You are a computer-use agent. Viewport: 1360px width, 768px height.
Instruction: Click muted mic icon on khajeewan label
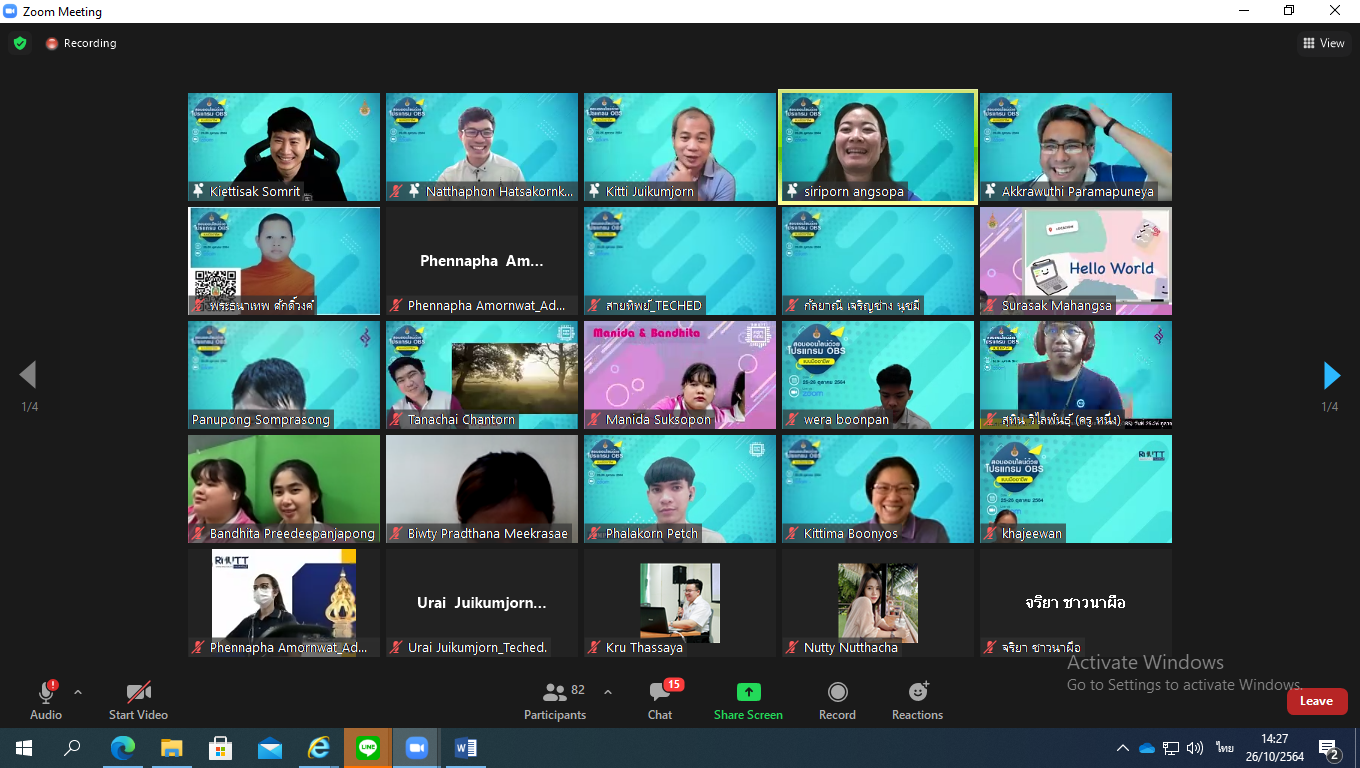coord(991,533)
